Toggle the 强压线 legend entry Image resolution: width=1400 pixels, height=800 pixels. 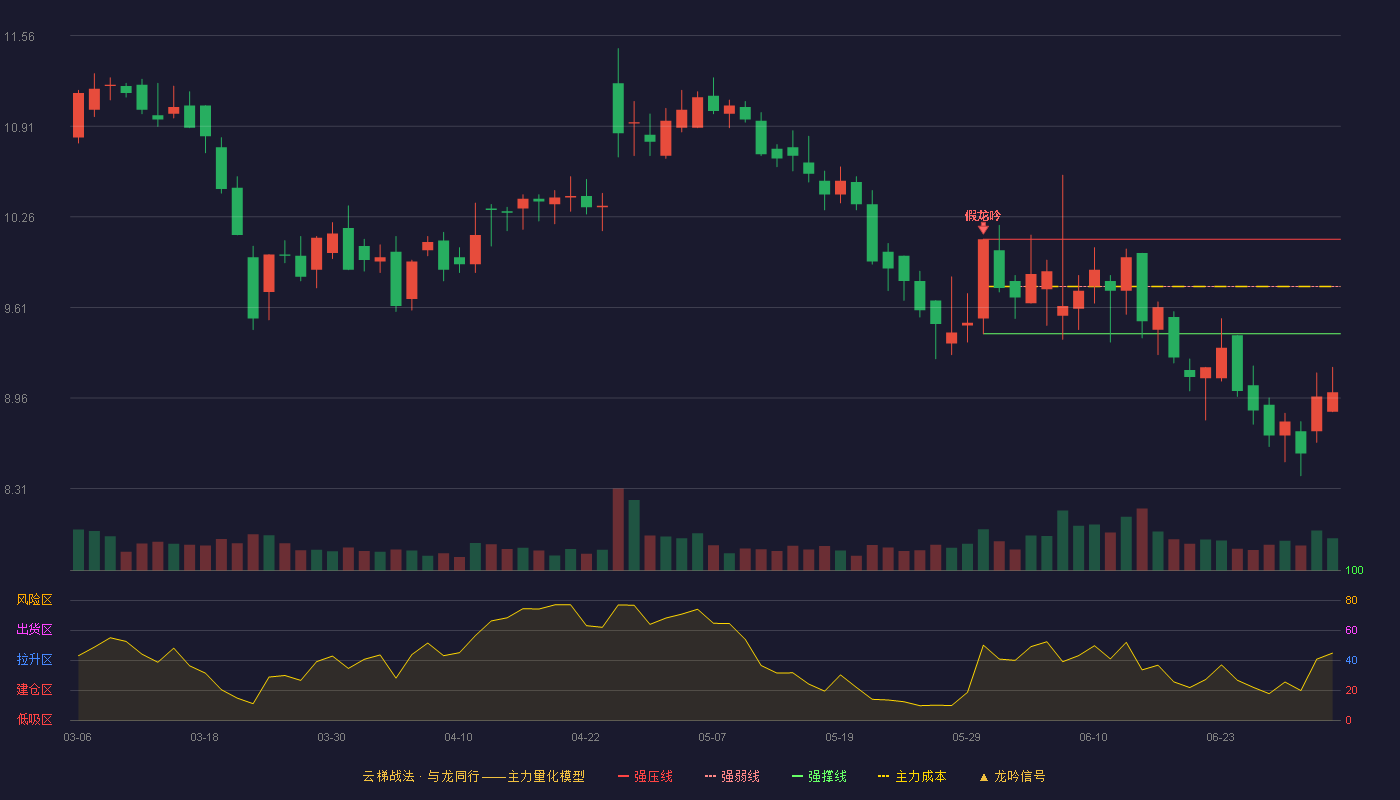pyautogui.click(x=645, y=776)
